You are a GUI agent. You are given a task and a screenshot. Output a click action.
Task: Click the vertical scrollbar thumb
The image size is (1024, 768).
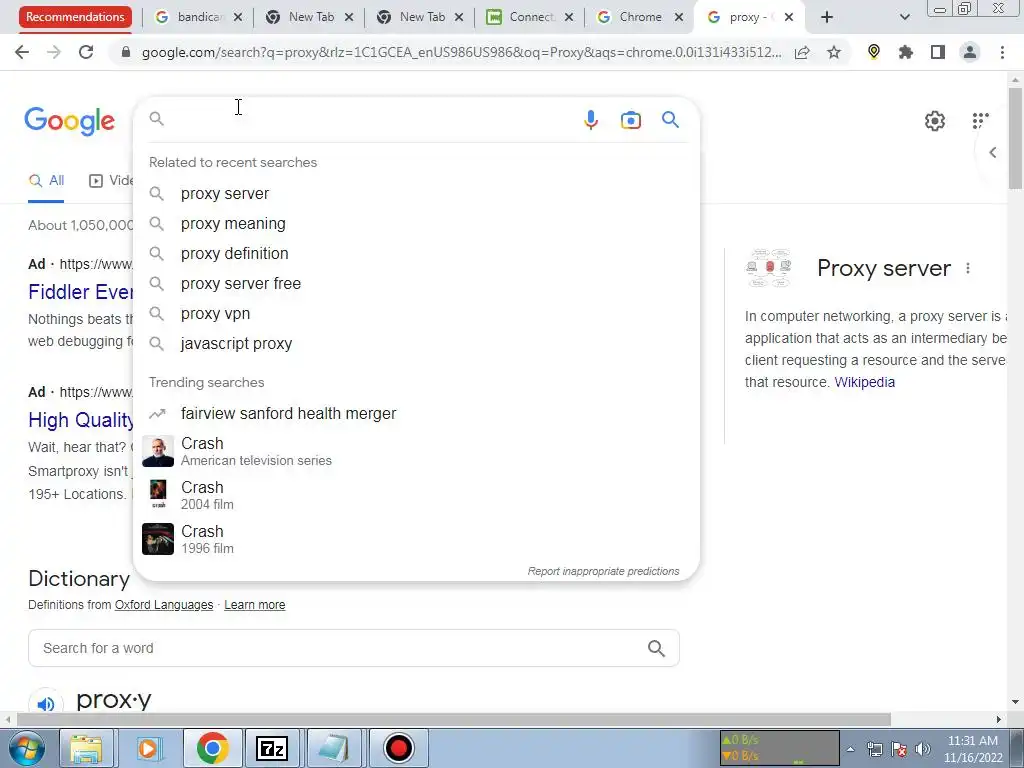(x=1015, y=137)
